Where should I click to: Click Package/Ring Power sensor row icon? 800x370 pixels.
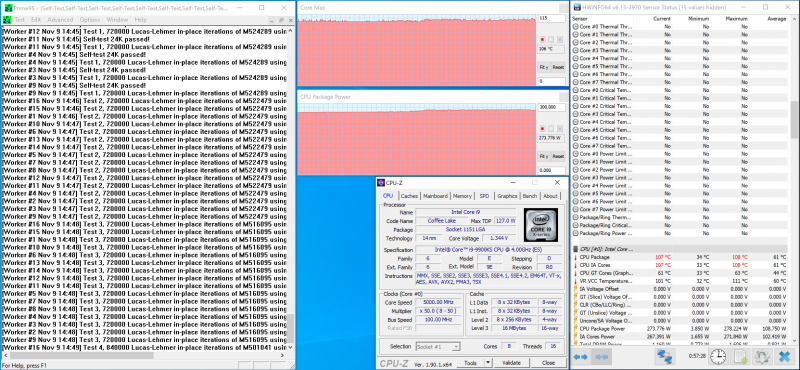click(x=576, y=233)
